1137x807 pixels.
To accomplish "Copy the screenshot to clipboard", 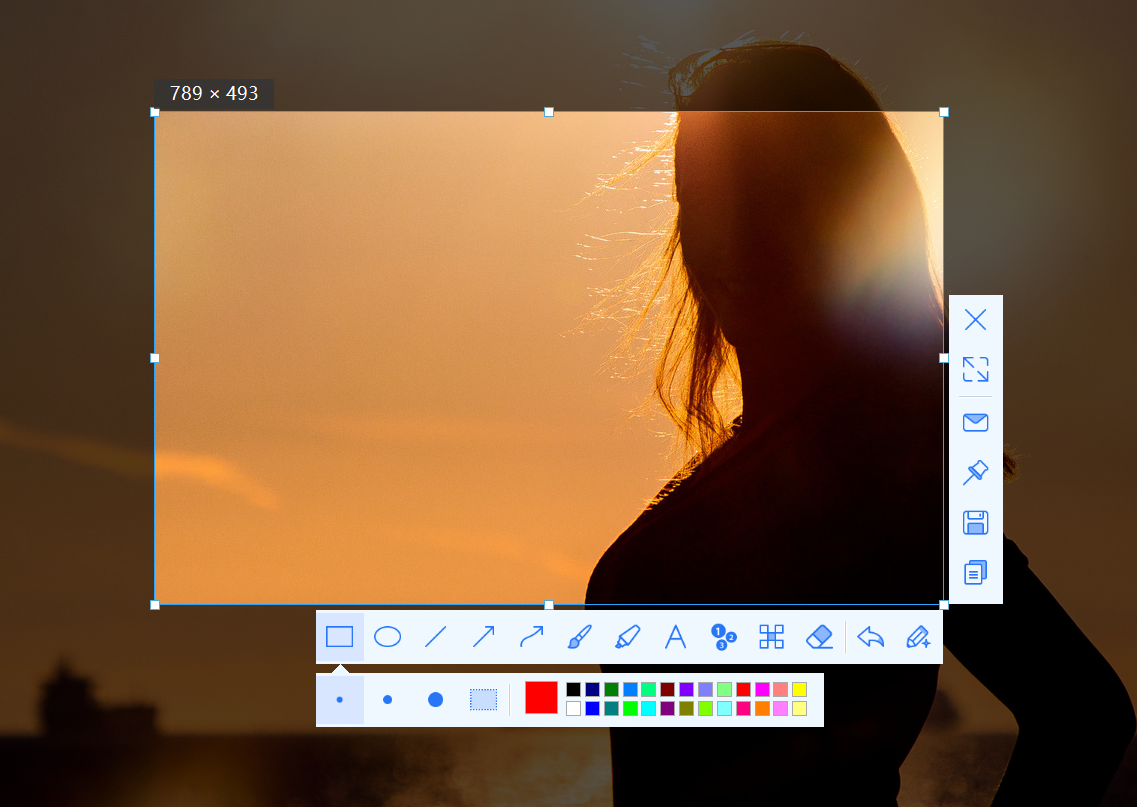I will [975, 572].
